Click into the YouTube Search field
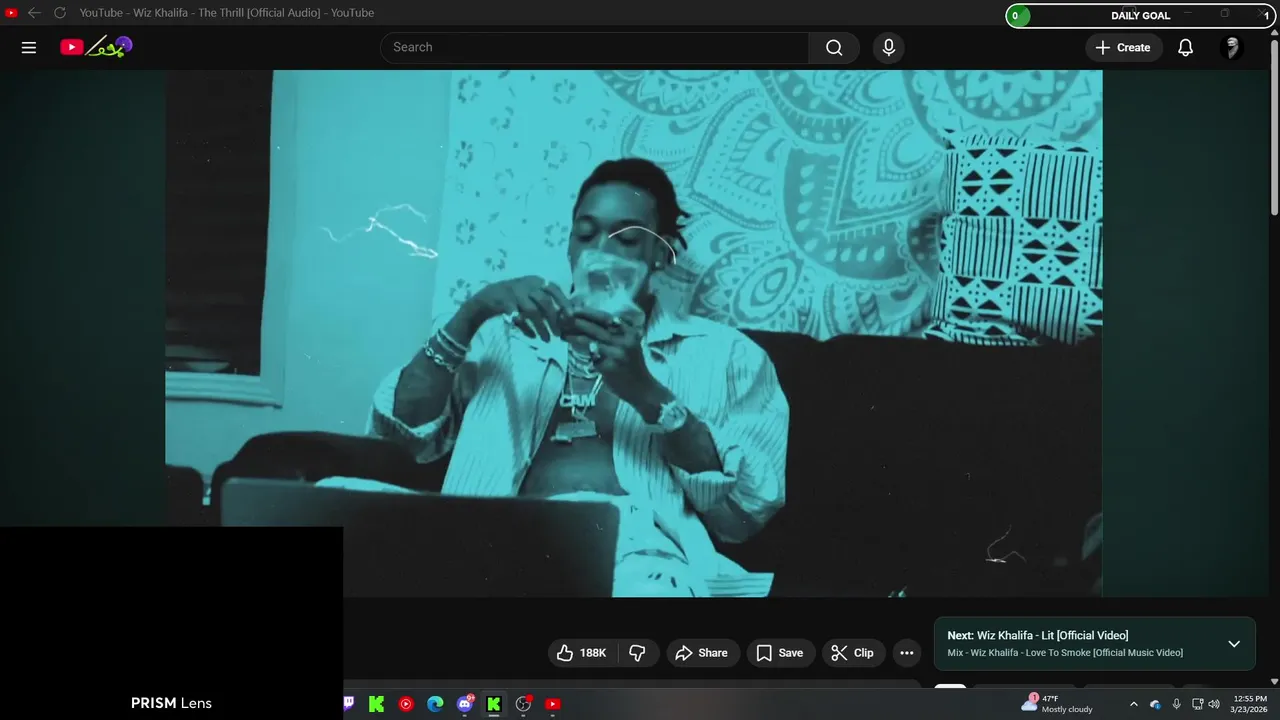The height and width of the screenshot is (720, 1280). click(x=594, y=47)
